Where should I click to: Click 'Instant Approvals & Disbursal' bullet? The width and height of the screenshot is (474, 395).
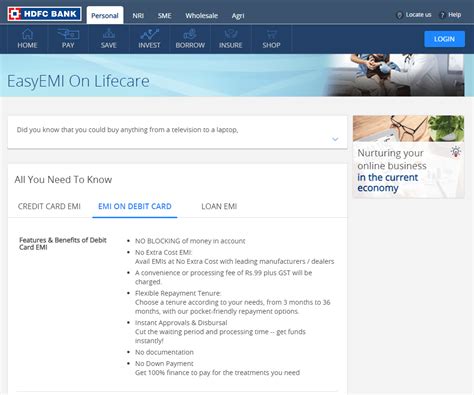[x=181, y=323]
